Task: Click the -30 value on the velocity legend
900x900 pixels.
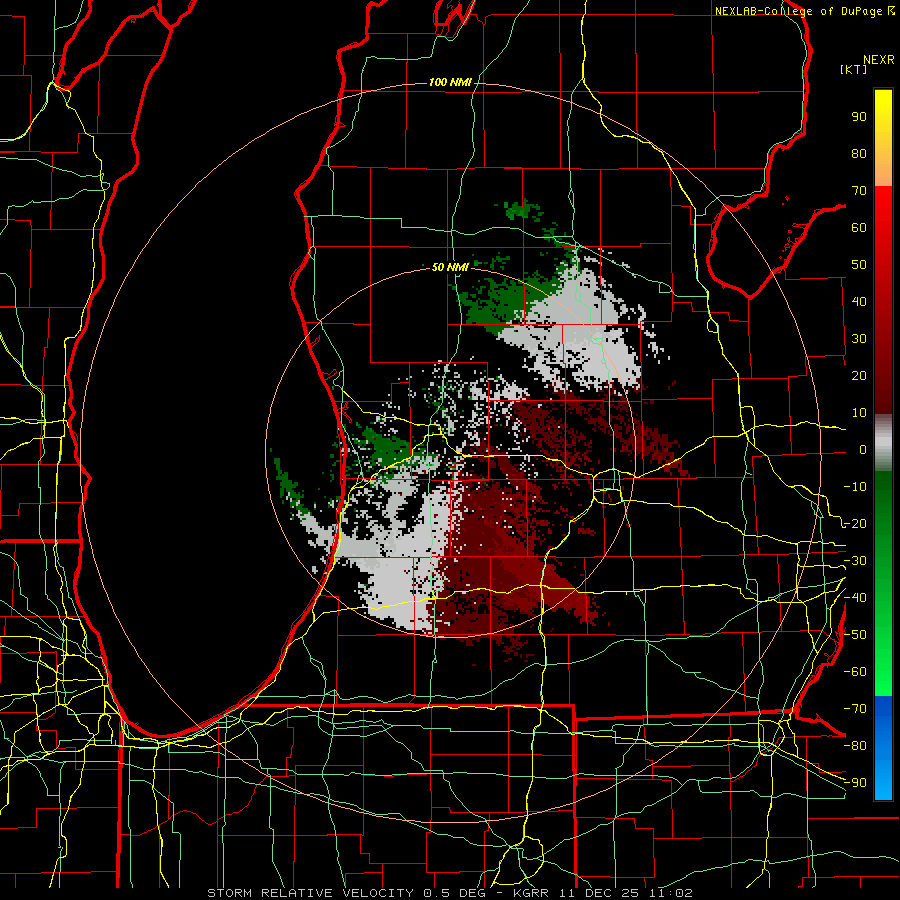Action: pos(855,561)
